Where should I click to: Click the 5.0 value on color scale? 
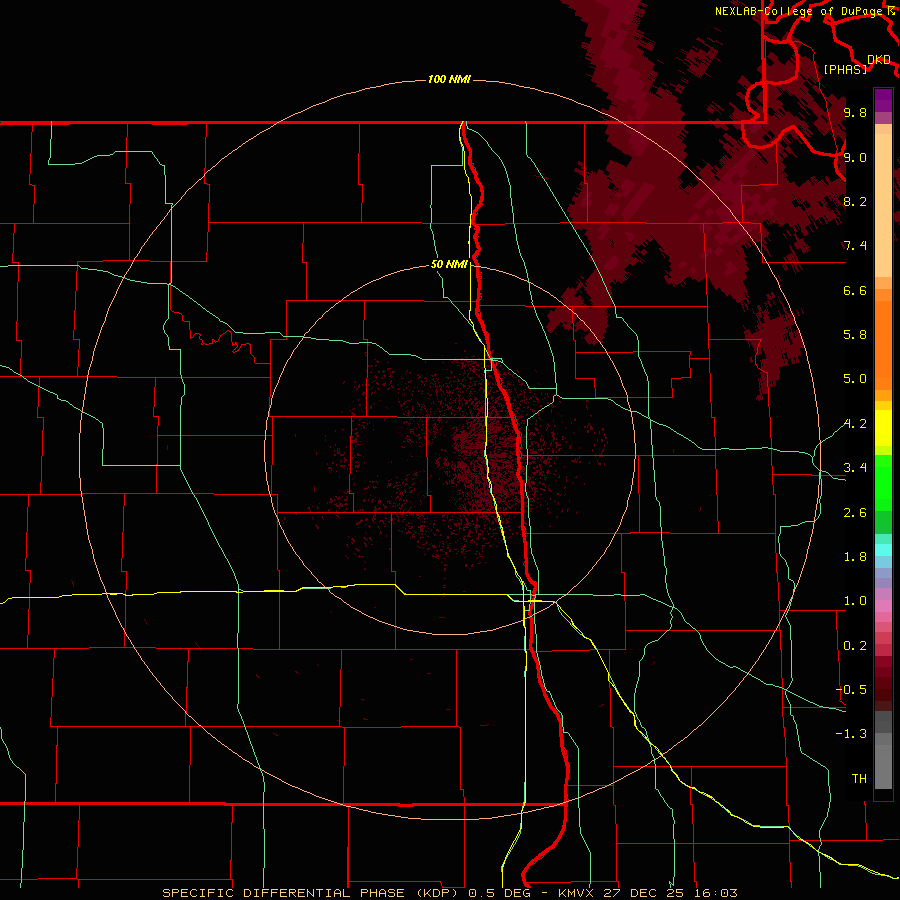855,379
